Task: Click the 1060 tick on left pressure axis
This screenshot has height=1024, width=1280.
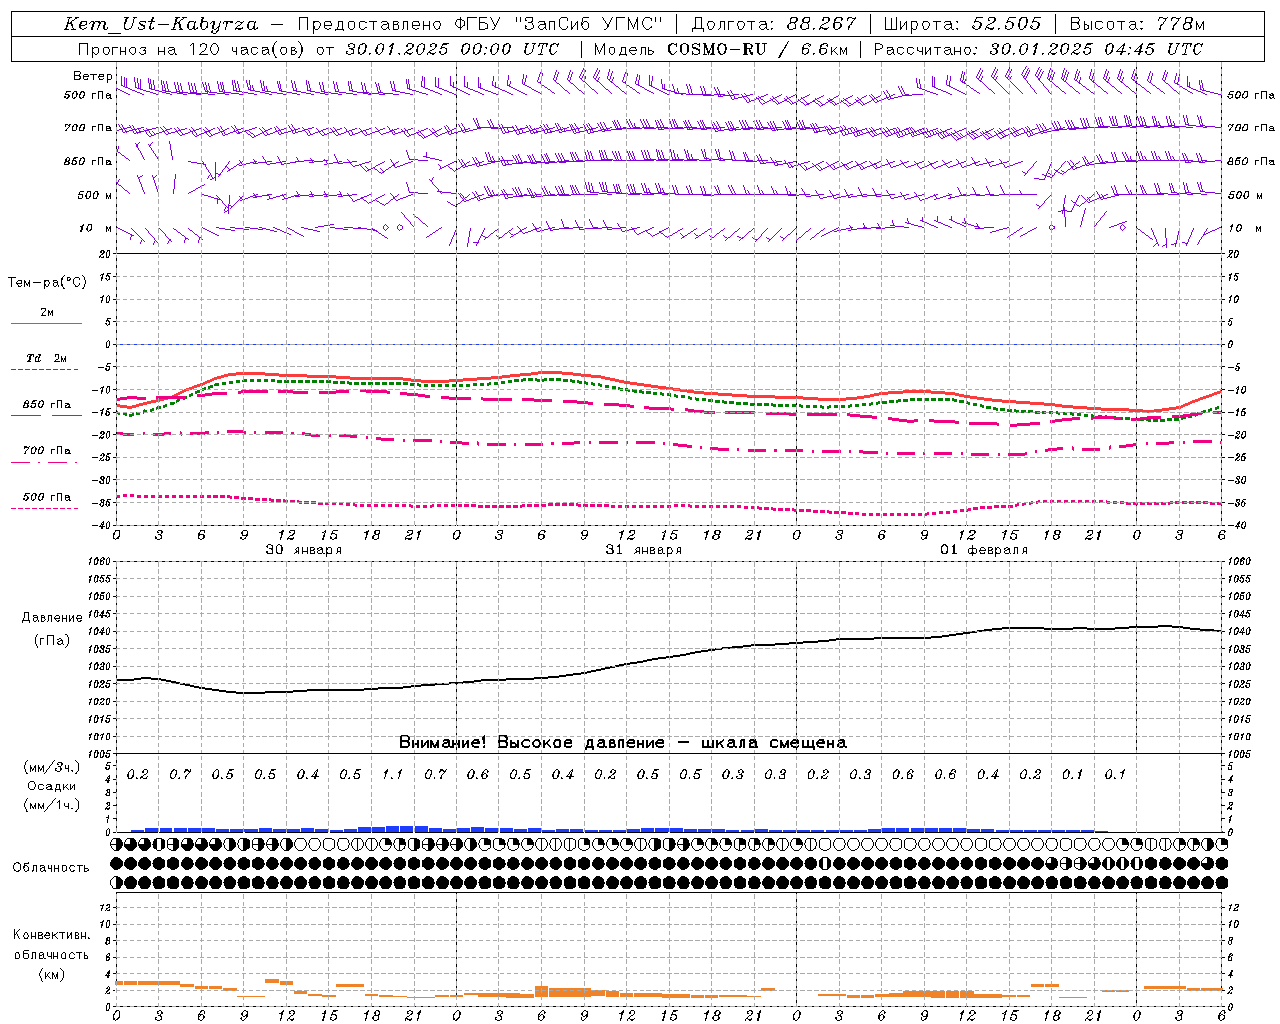Action: (100, 562)
